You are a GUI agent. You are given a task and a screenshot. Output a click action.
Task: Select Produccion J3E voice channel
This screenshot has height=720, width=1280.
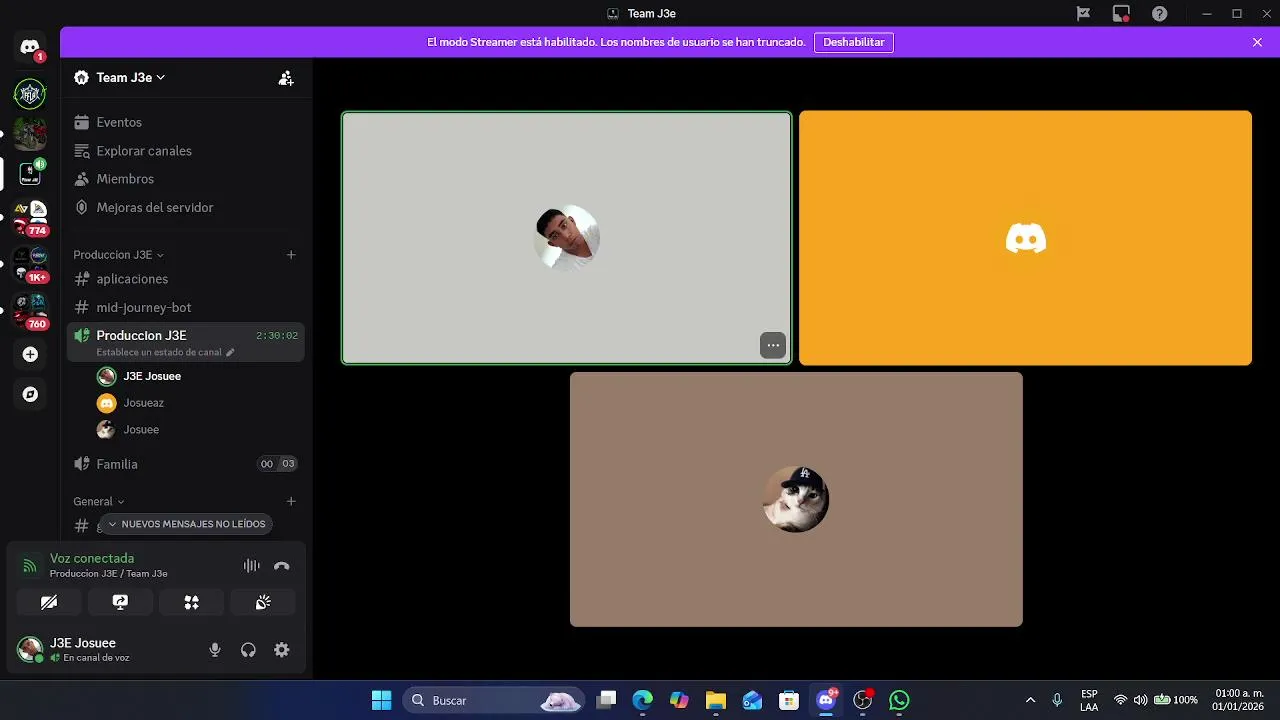(186, 342)
